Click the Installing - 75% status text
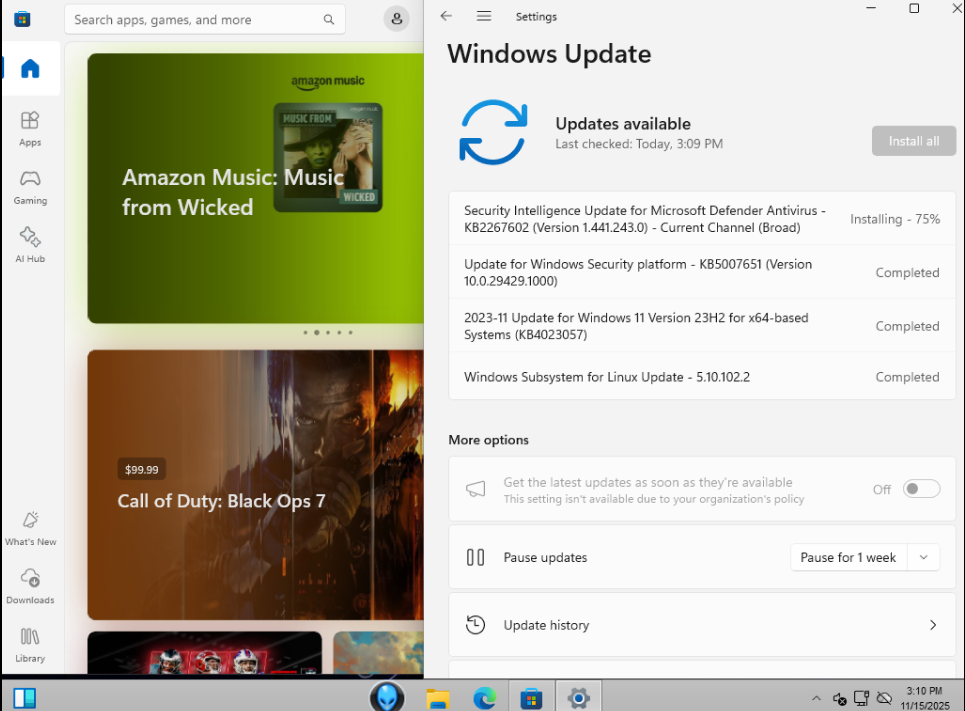The image size is (965, 711). coord(895,219)
